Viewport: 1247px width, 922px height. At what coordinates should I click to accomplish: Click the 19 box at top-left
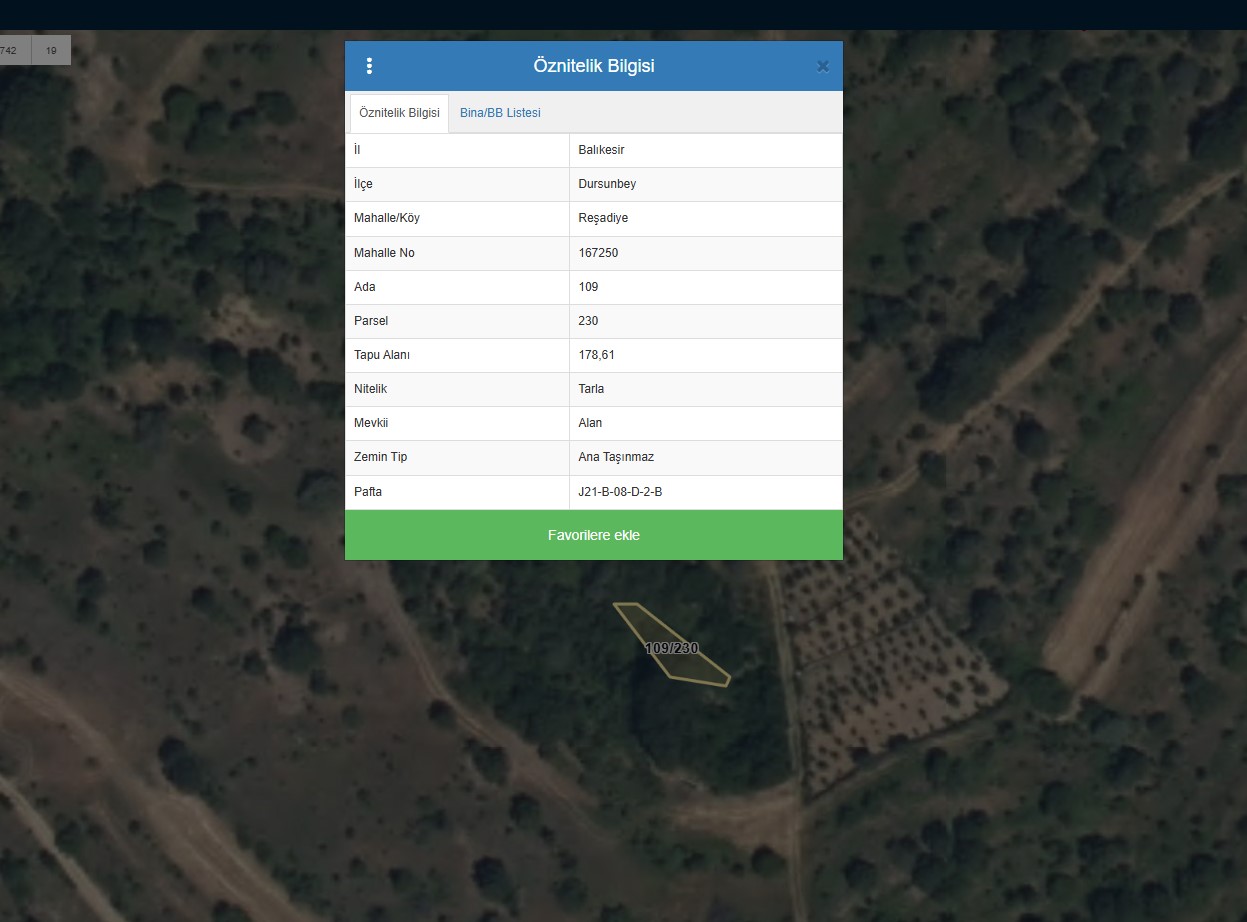point(51,50)
